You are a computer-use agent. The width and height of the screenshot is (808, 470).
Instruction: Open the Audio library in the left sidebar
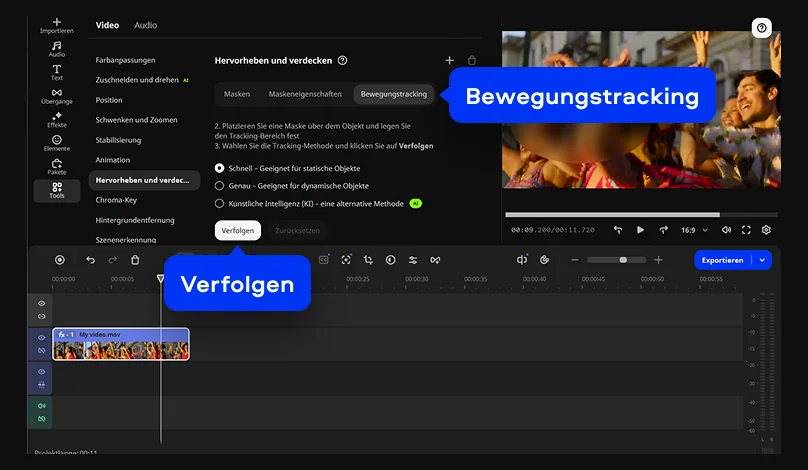click(x=57, y=49)
